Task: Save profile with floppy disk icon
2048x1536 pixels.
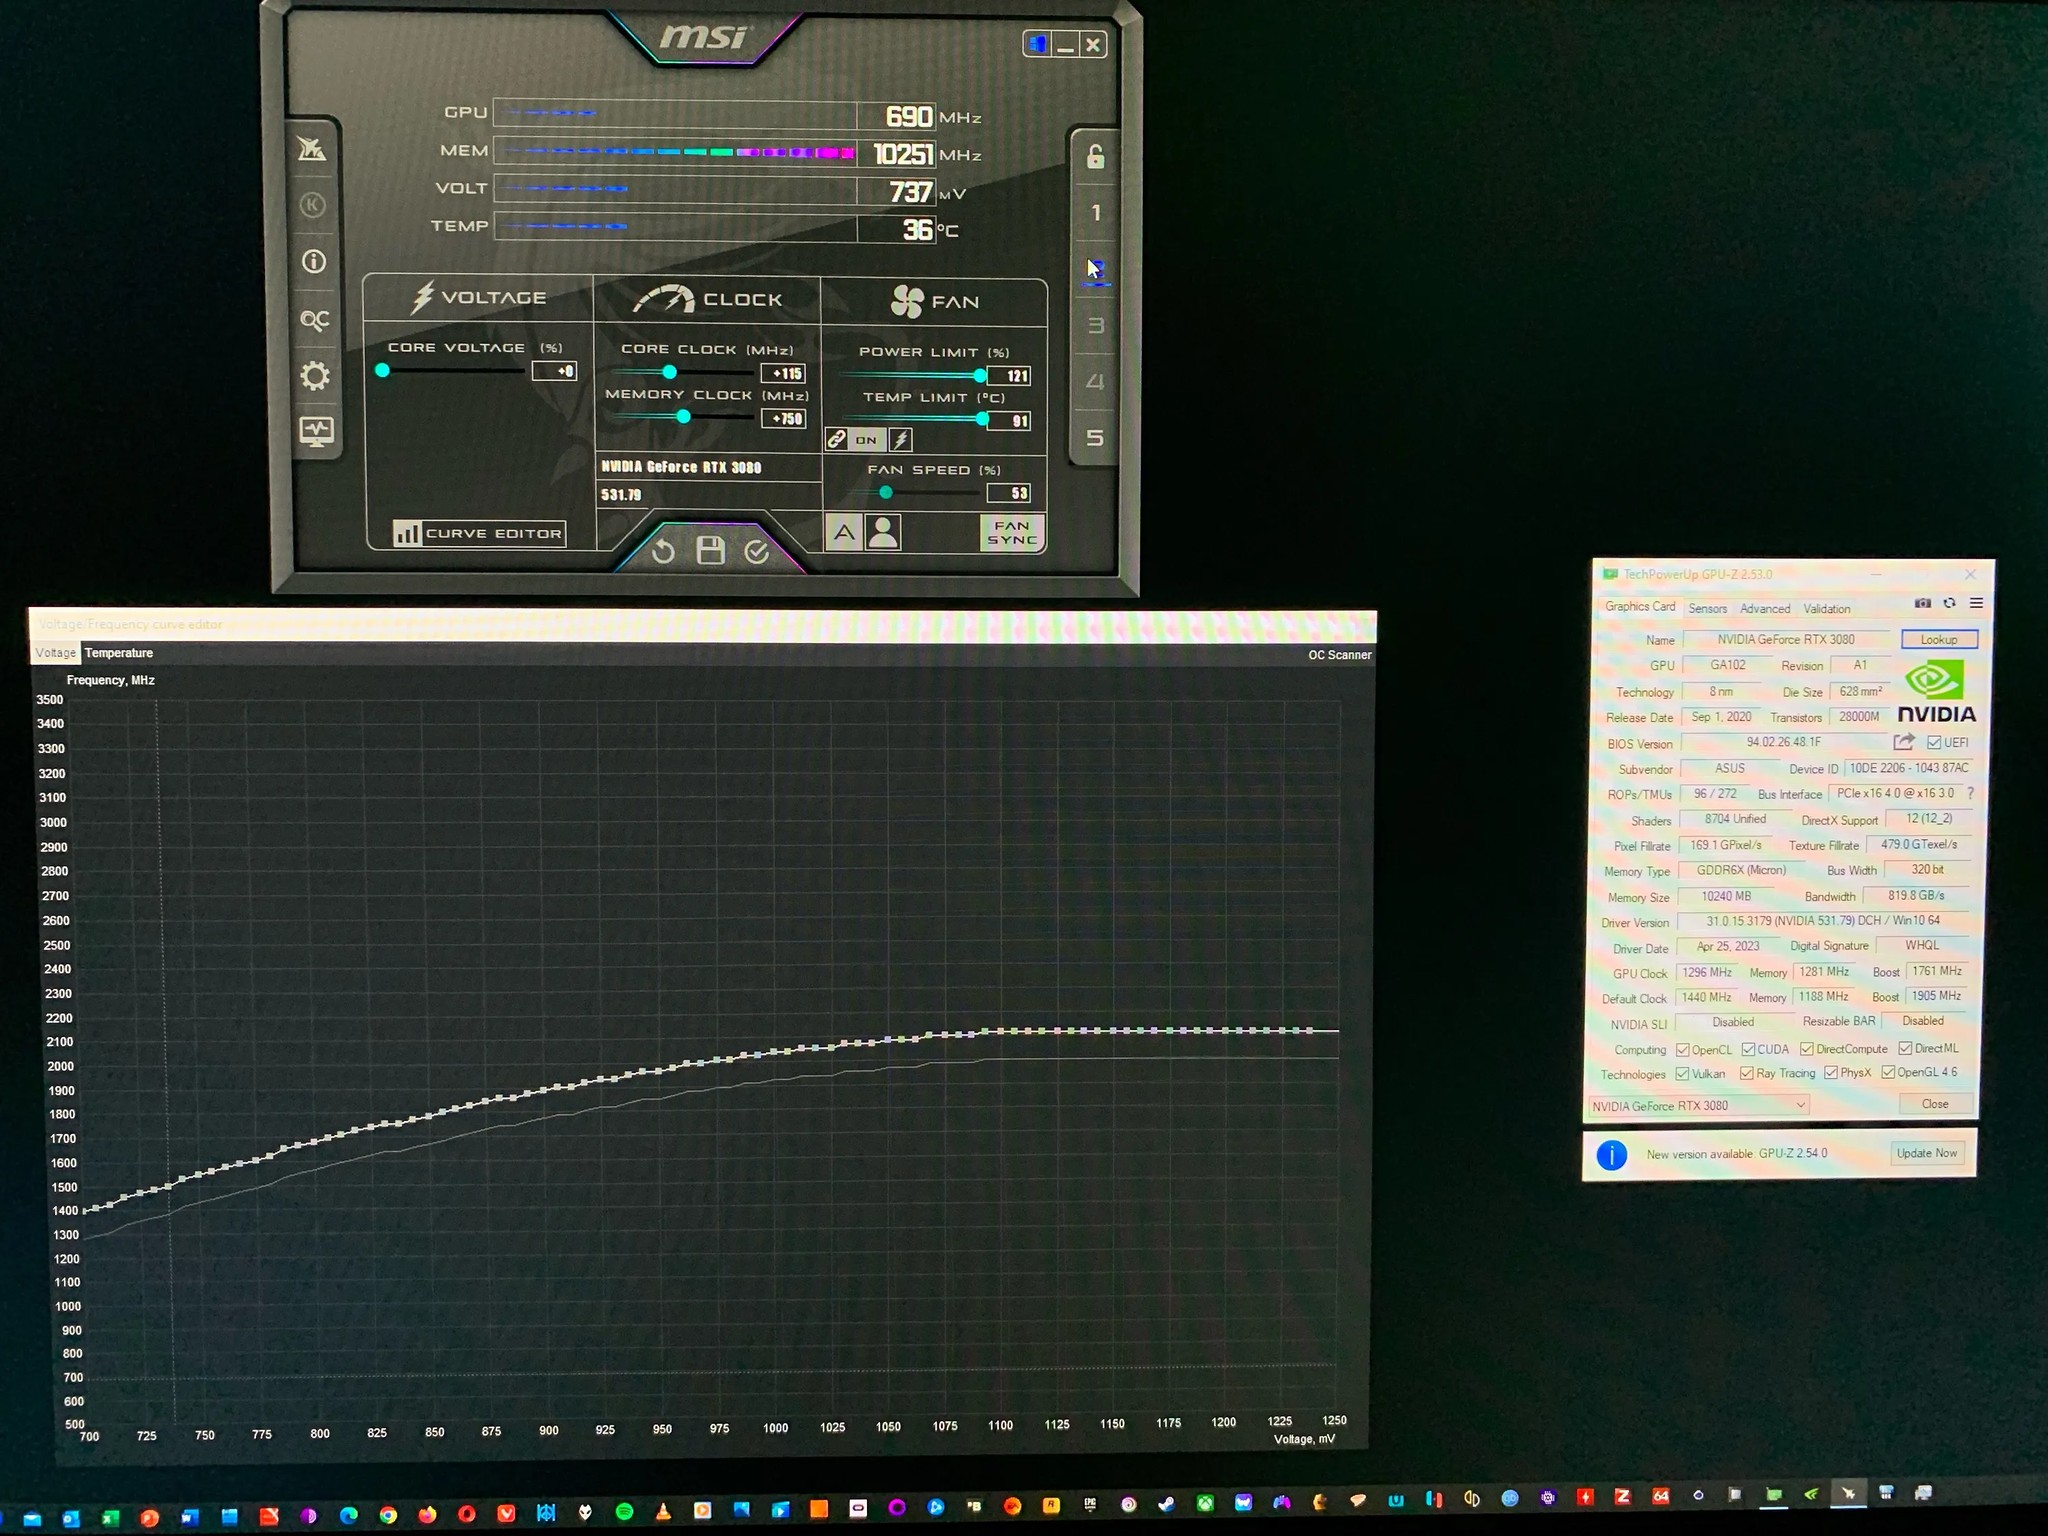Action: pyautogui.click(x=710, y=550)
